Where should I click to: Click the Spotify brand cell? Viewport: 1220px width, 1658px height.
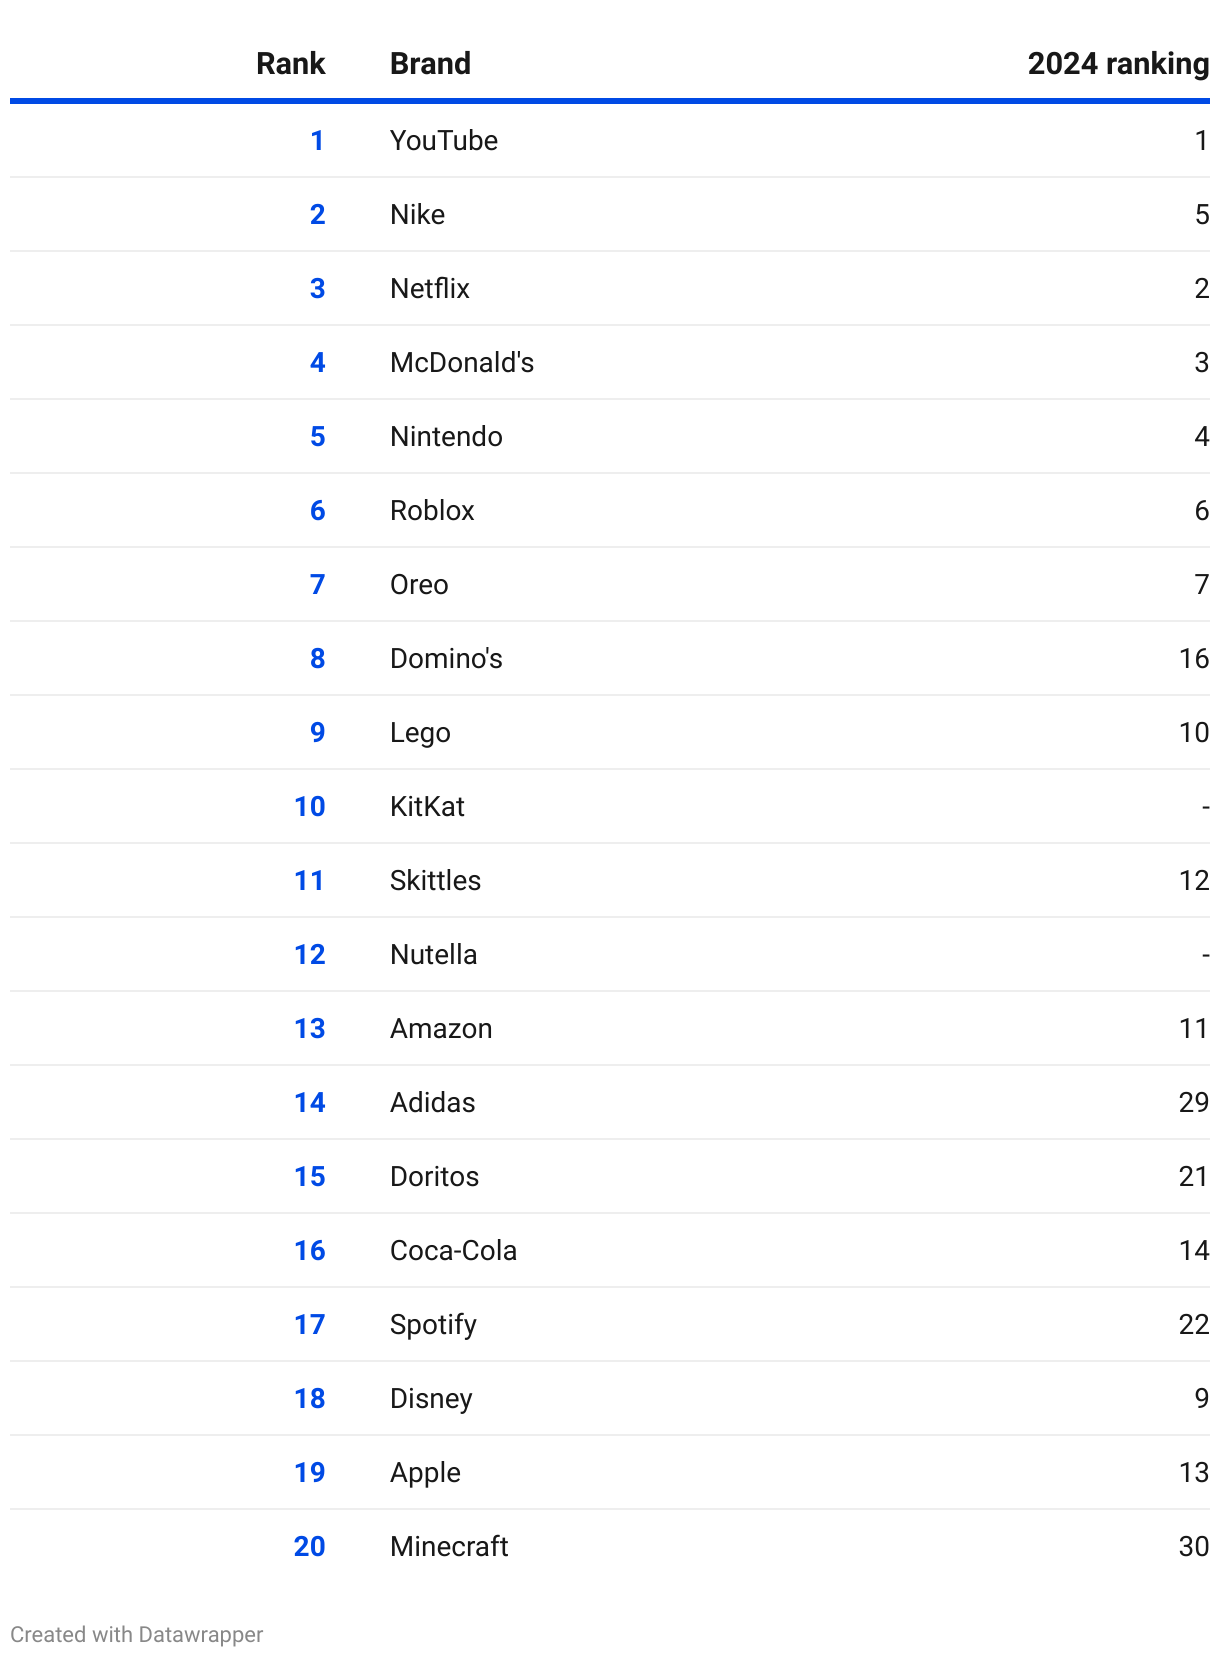pyautogui.click(x=433, y=1324)
